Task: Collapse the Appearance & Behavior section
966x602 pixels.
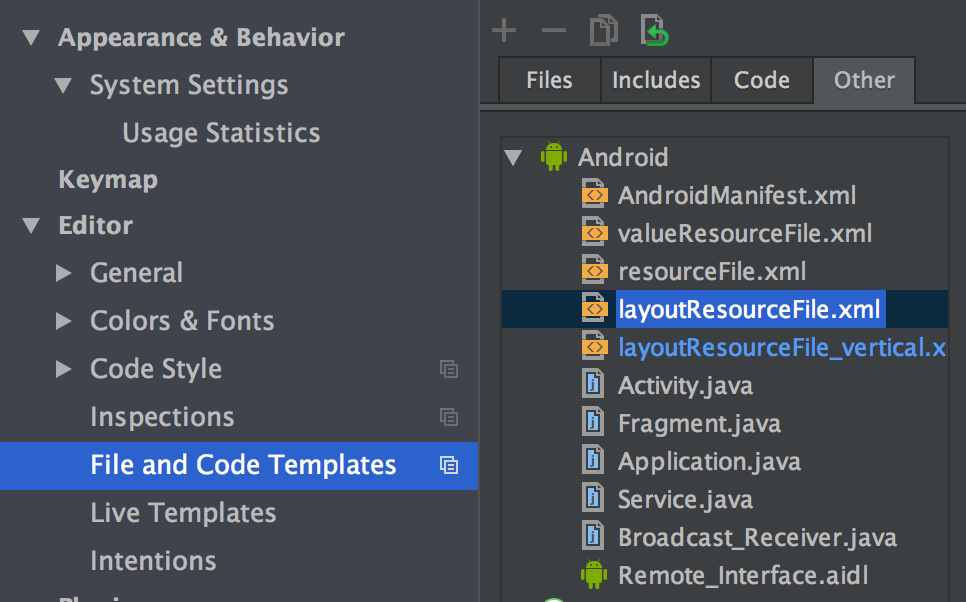Action: click(x=31, y=37)
